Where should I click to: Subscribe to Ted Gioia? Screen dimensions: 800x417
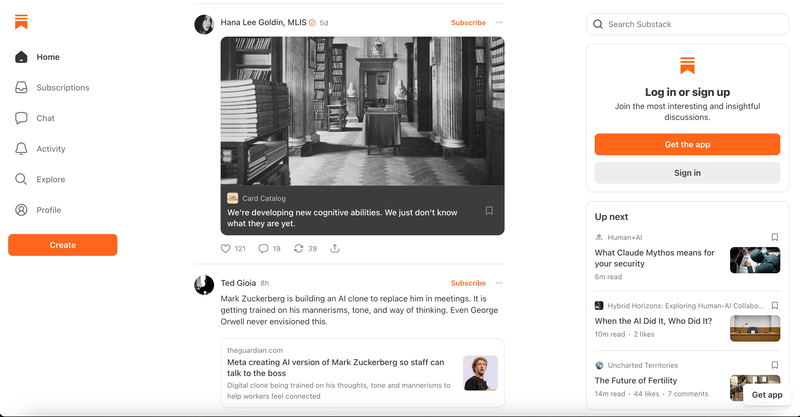[468, 283]
